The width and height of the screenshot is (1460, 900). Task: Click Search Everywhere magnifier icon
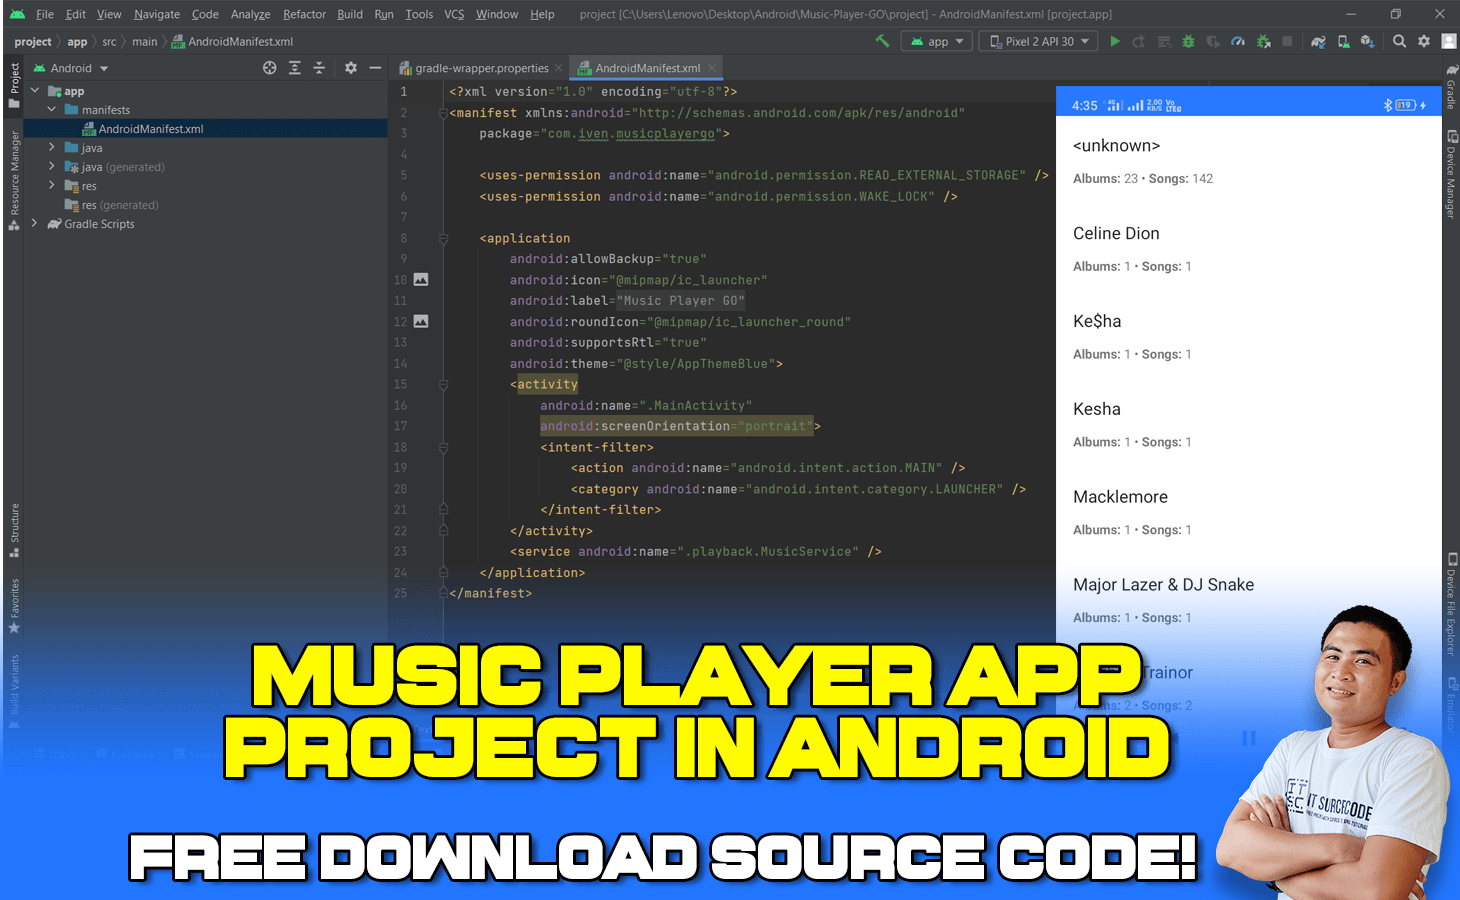(x=1399, y=41)
